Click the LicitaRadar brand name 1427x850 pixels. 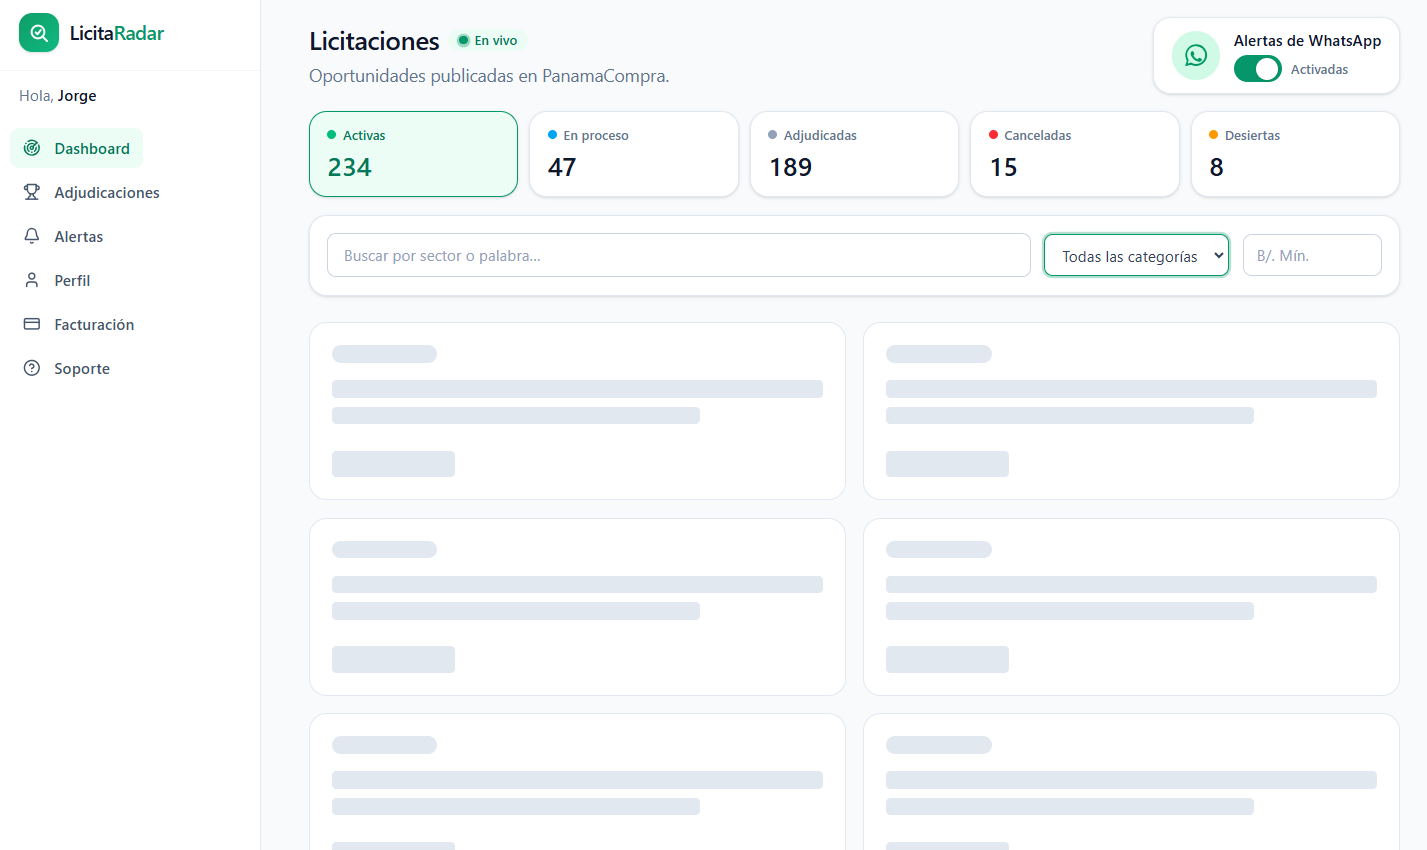tap(117, 33)
